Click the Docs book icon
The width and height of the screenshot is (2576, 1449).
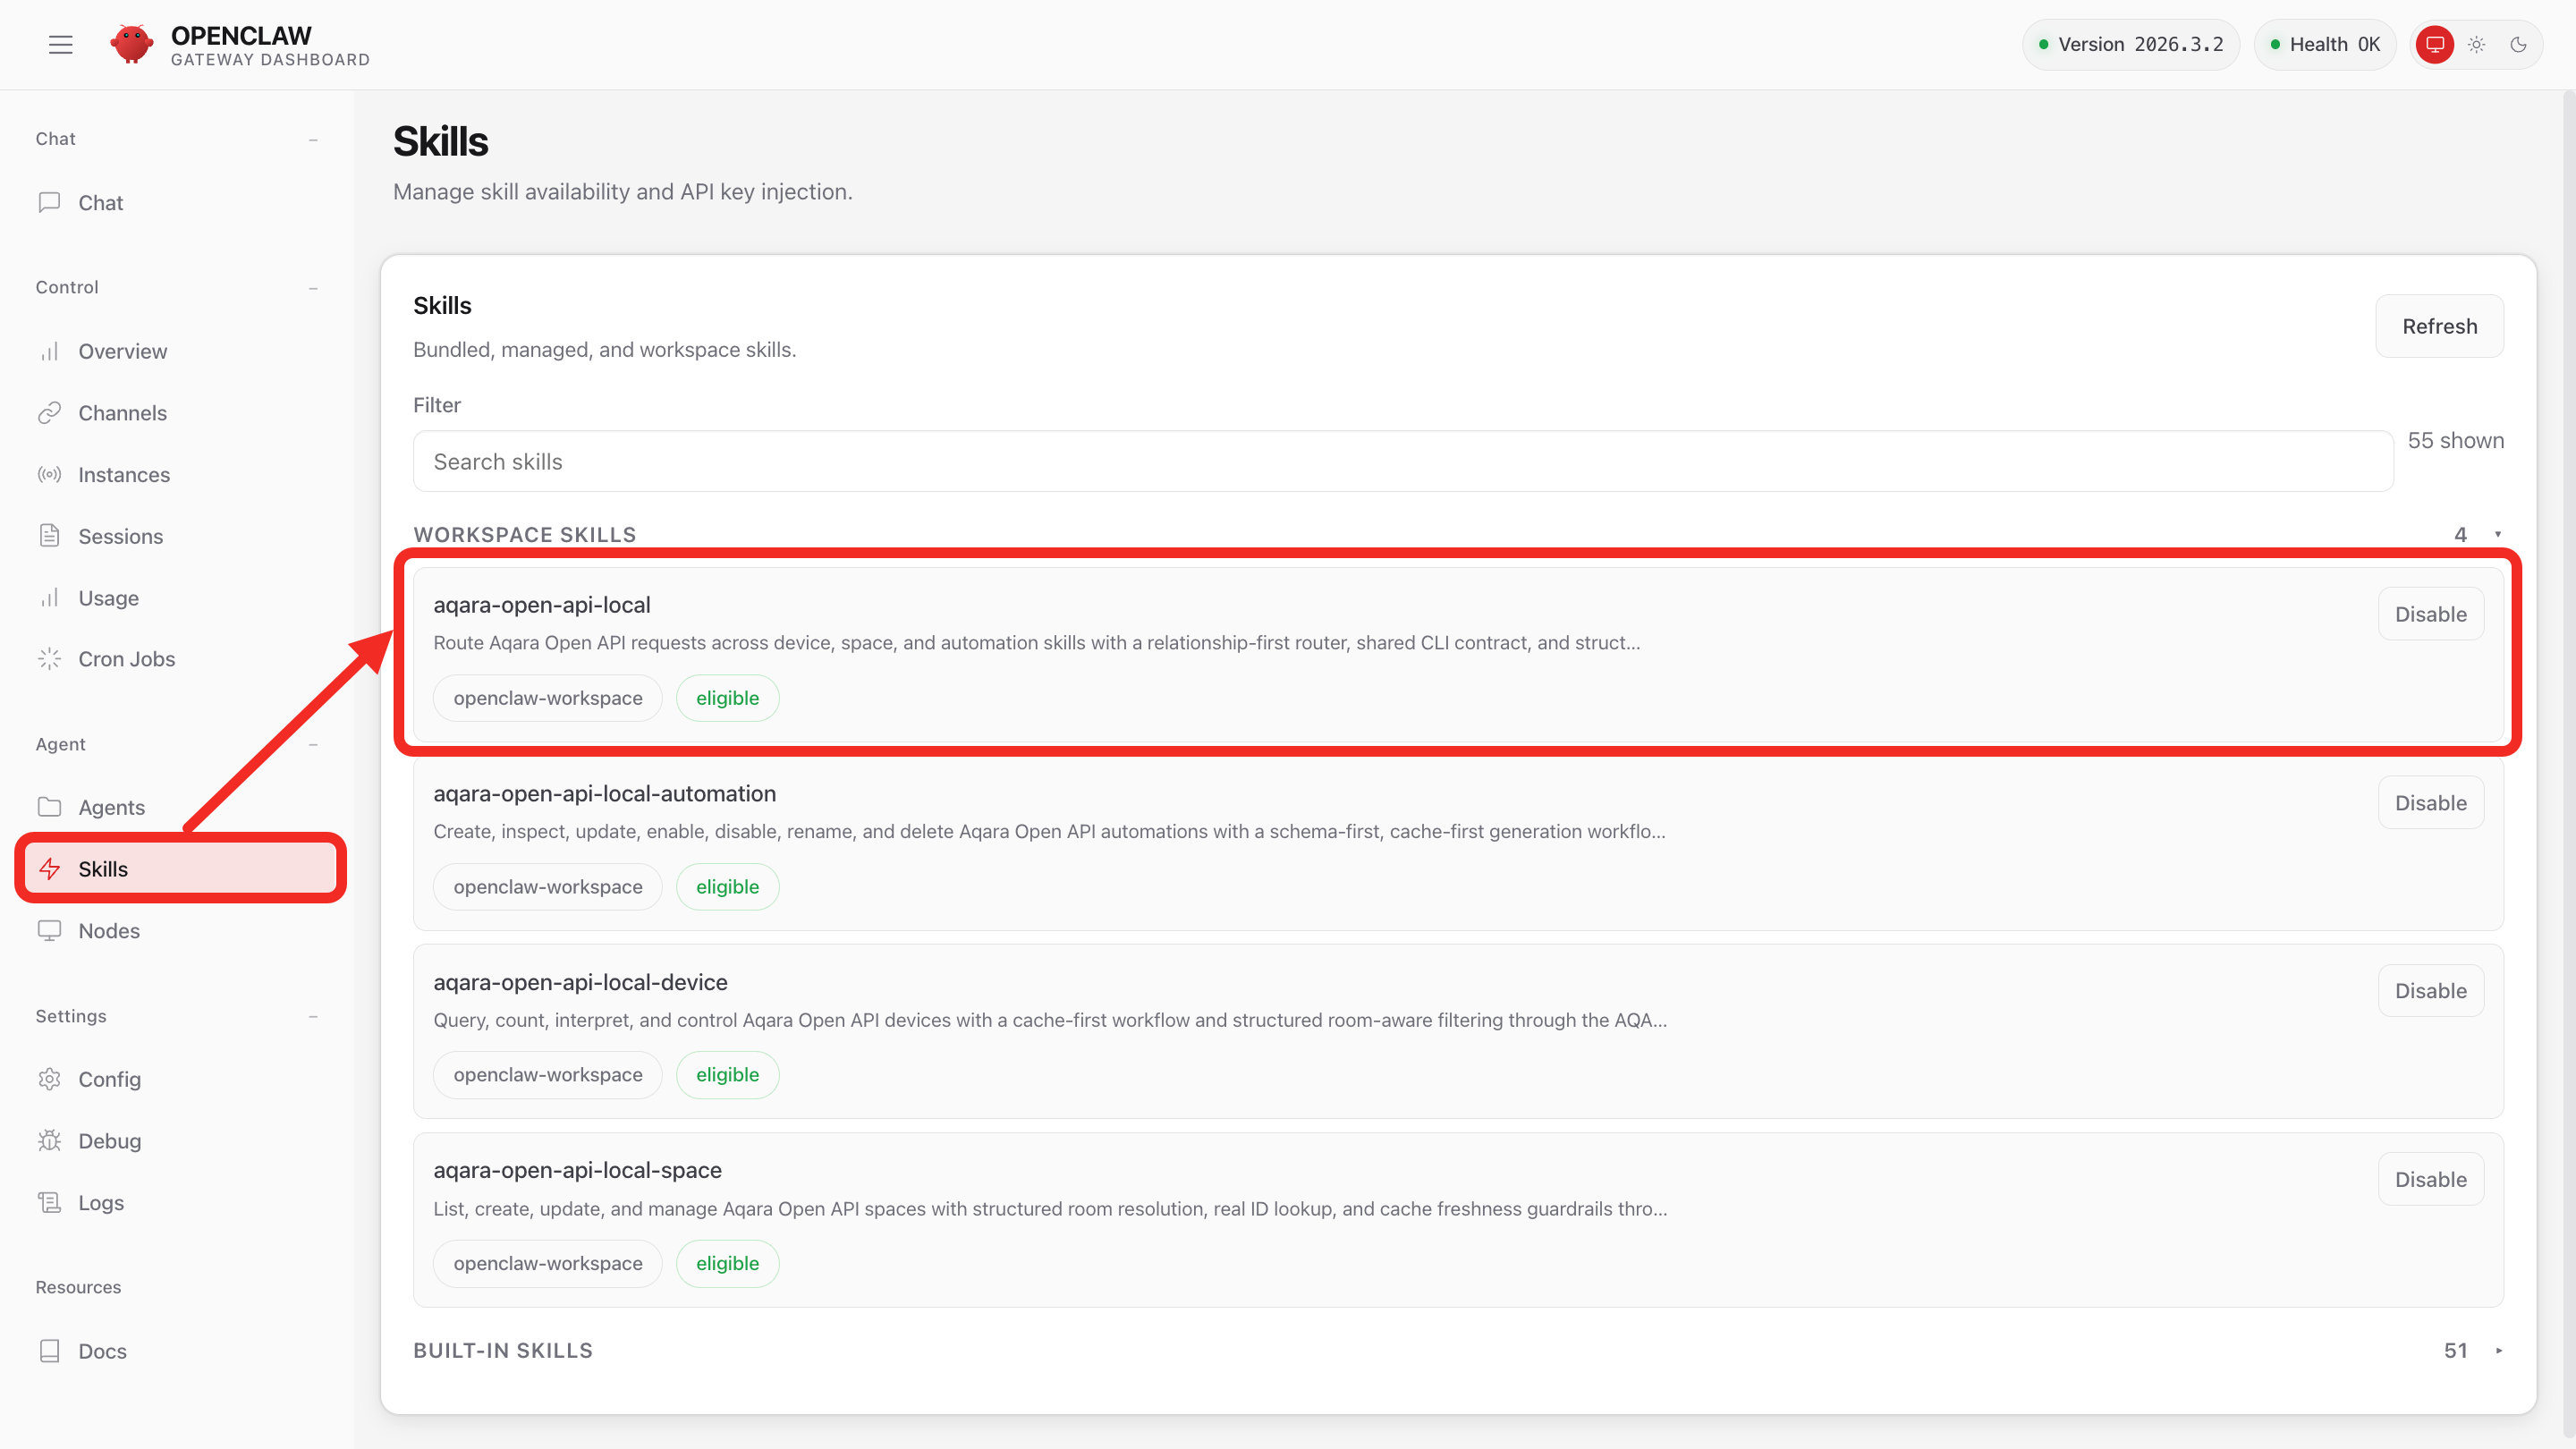[49, 1351]
